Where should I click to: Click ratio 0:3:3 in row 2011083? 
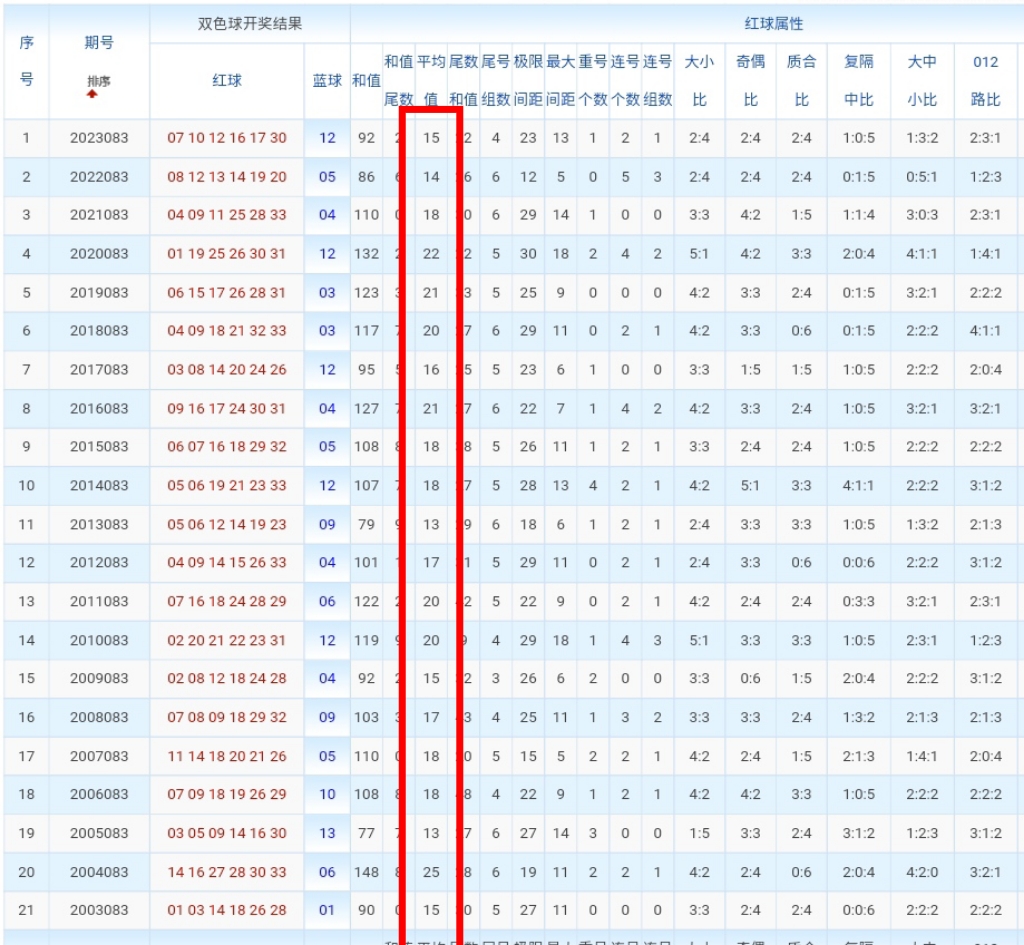859,601
